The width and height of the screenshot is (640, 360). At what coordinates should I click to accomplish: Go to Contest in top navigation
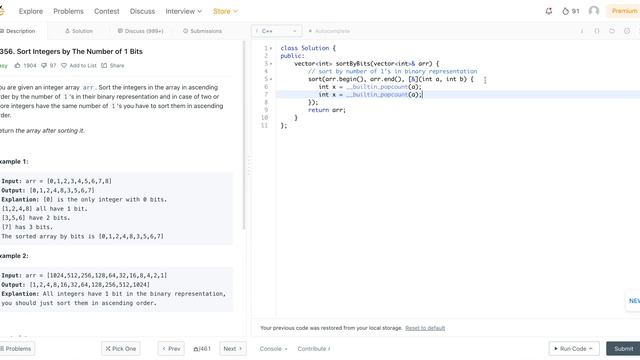(107, 11)
